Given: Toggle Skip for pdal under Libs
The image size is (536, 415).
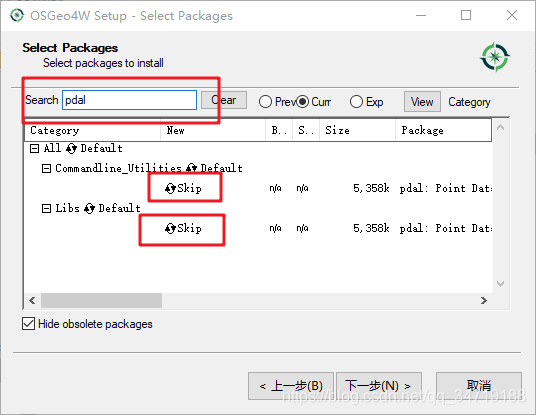Looking at the screenshot, I should click(x=184, y=228).
